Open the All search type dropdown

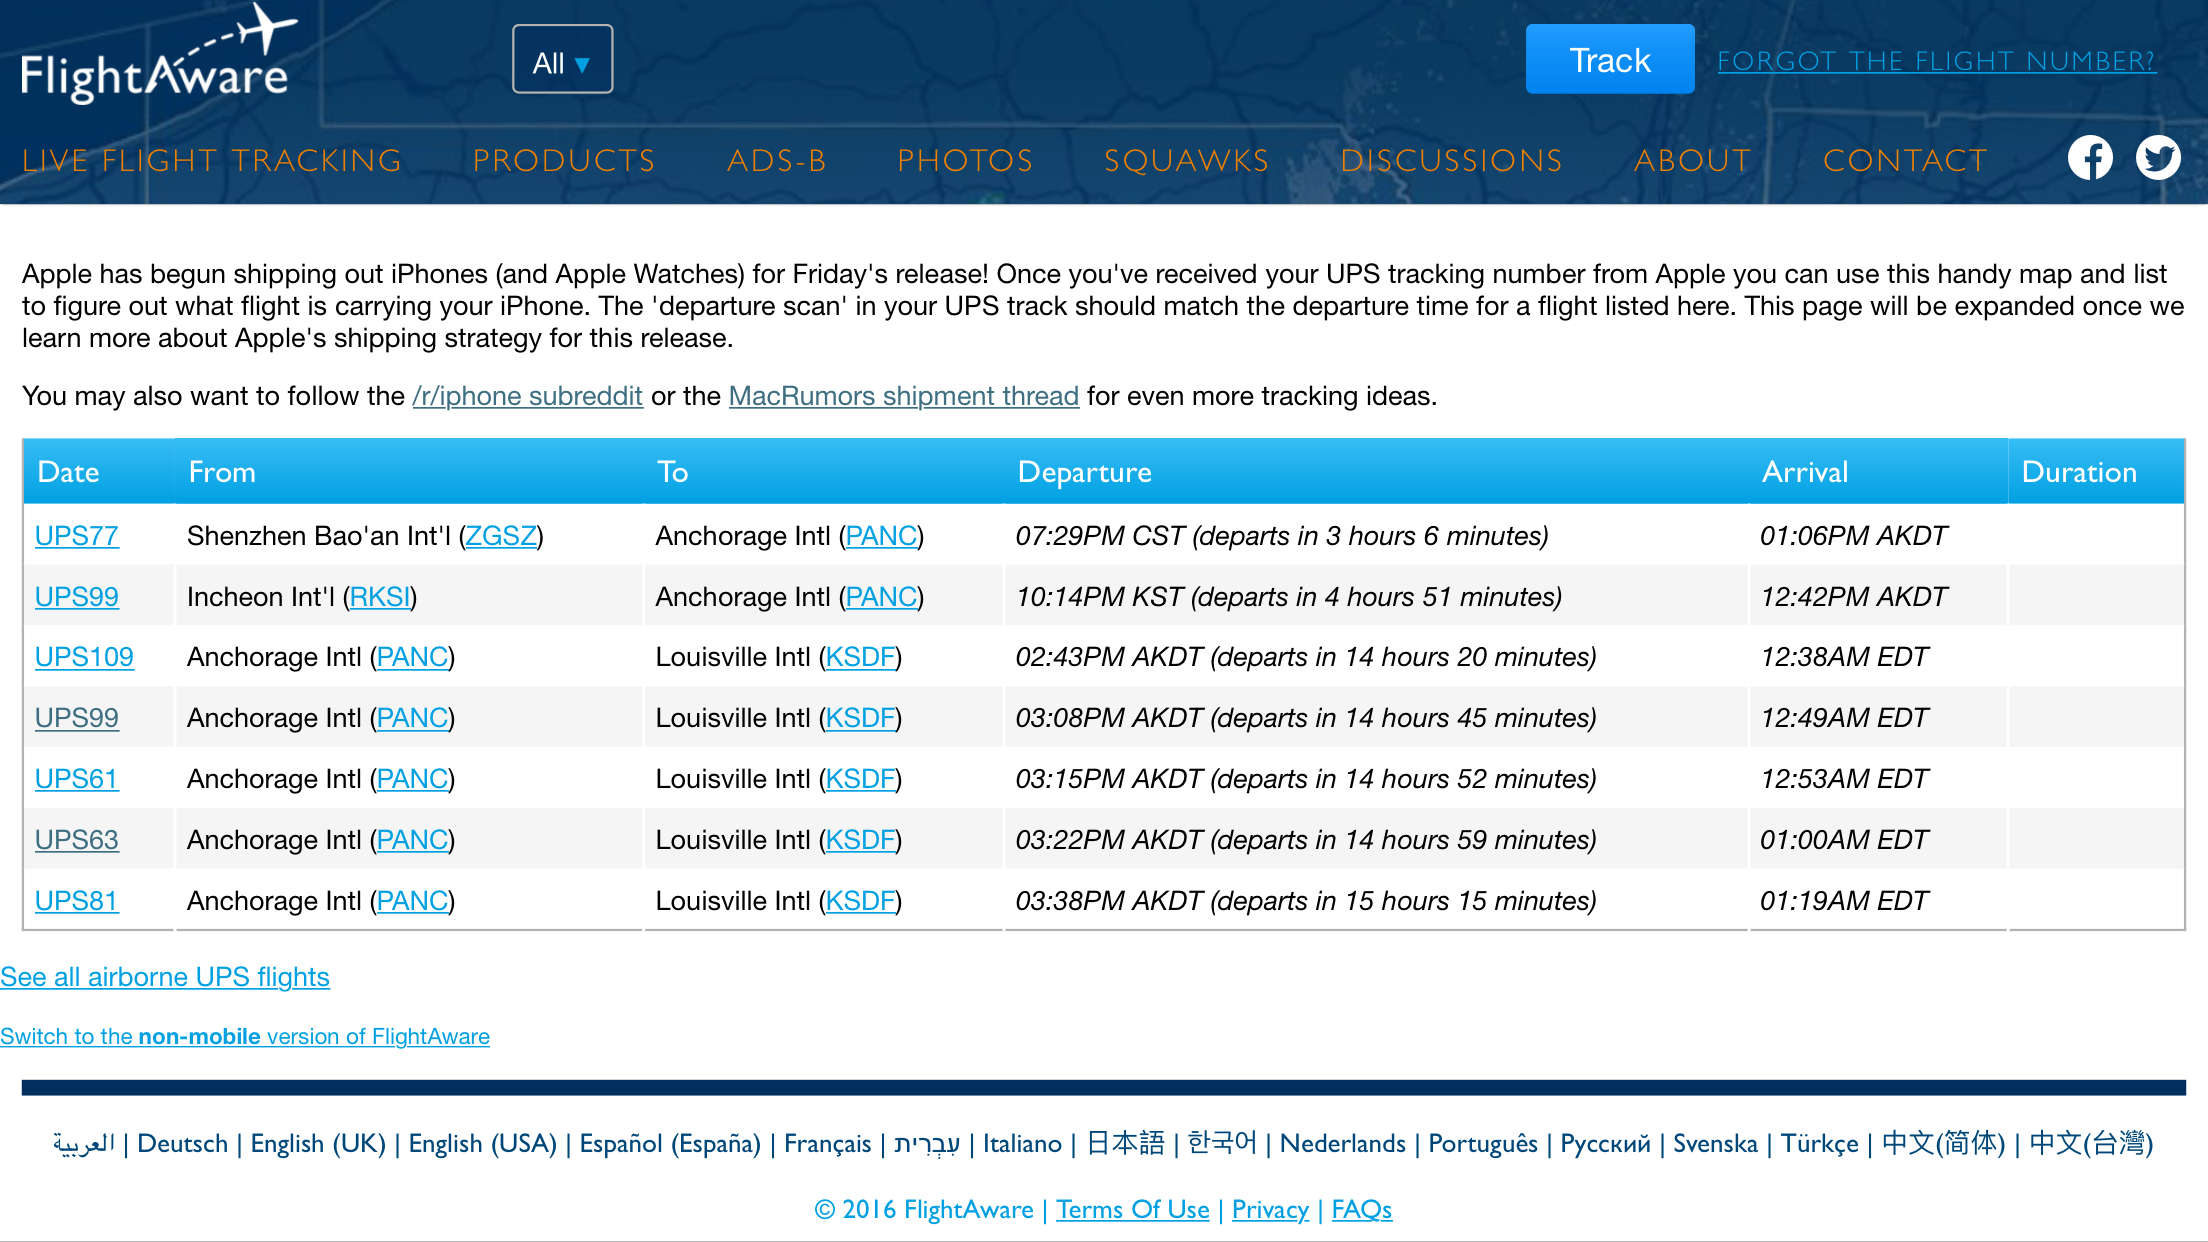point(562,60)
